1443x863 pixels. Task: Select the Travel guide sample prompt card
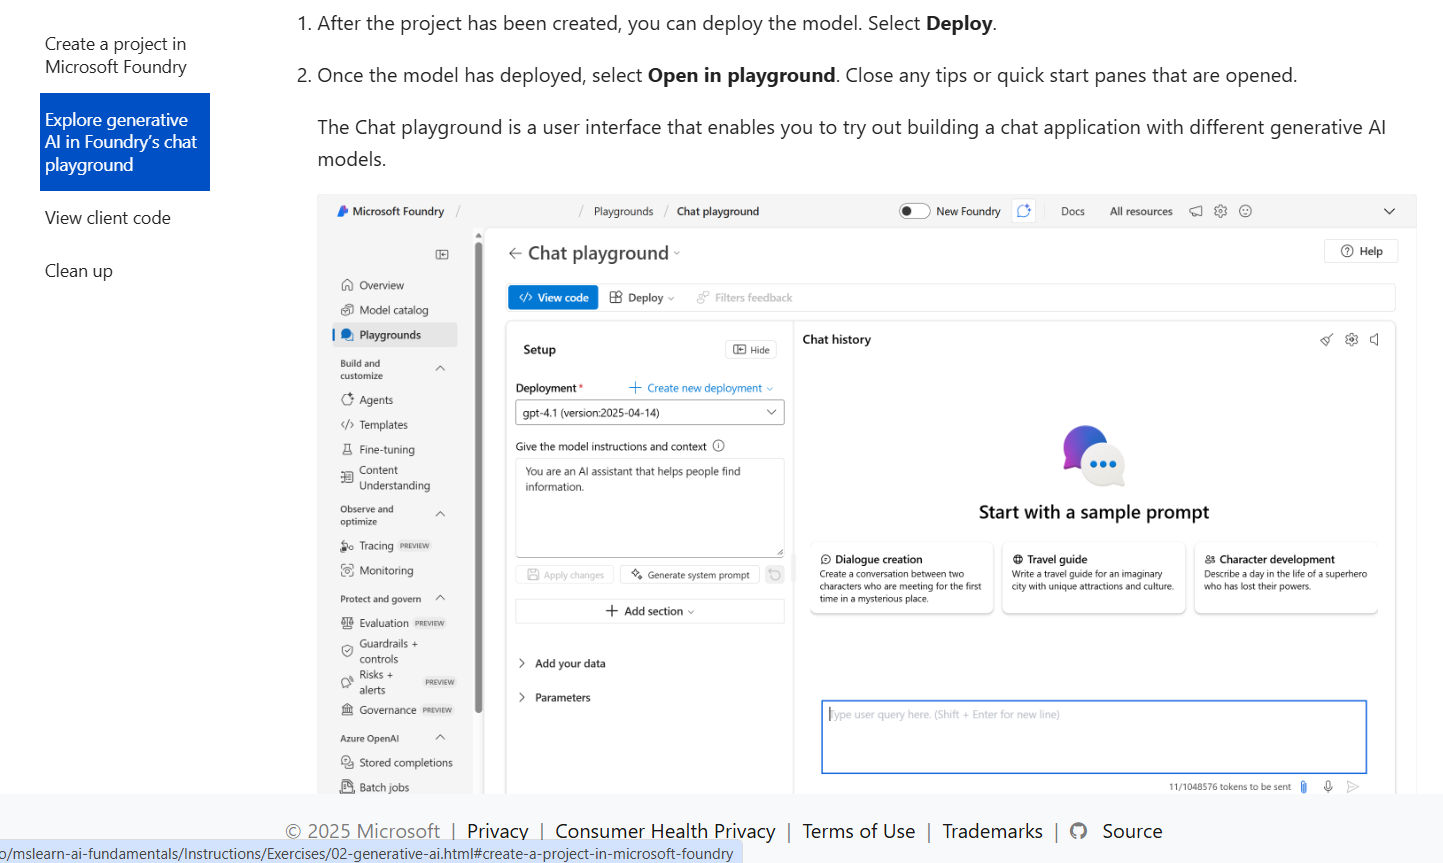(1094, 578)
